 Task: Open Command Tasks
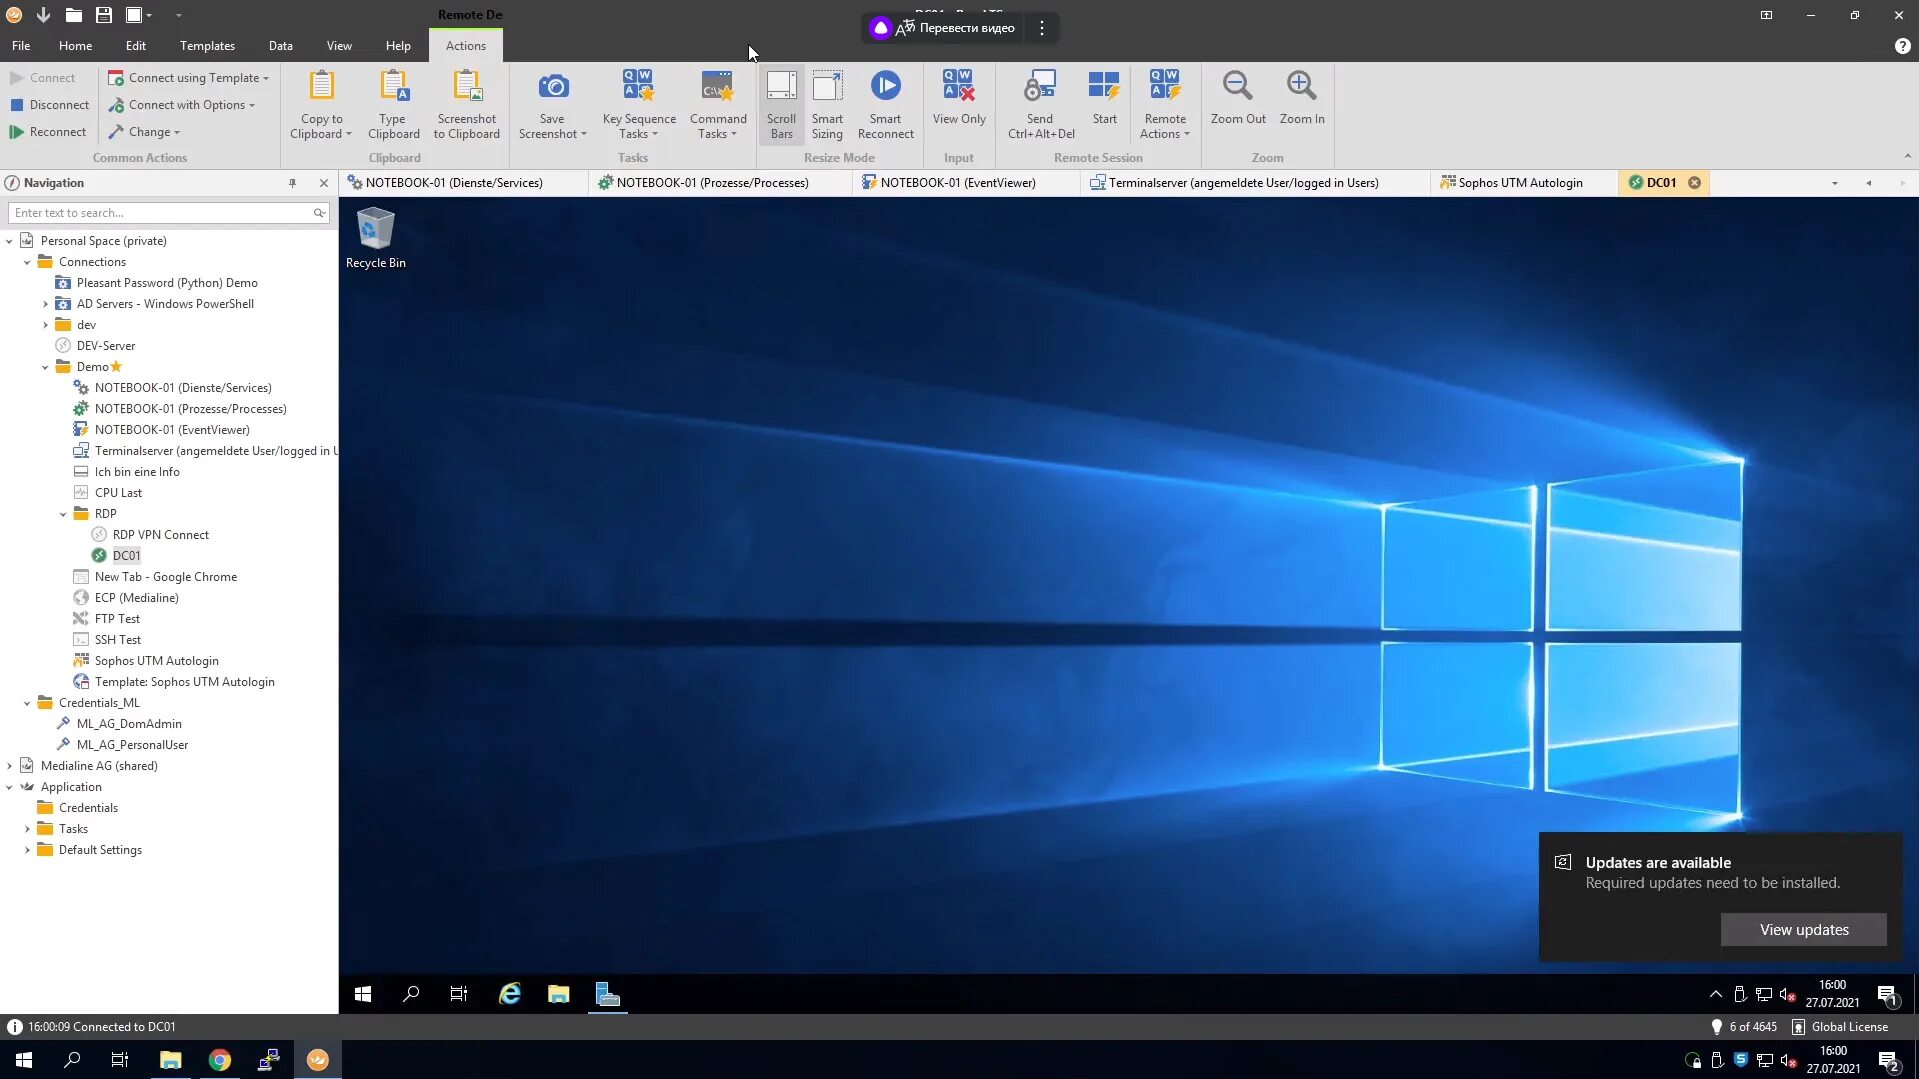[x=718, y=104]
